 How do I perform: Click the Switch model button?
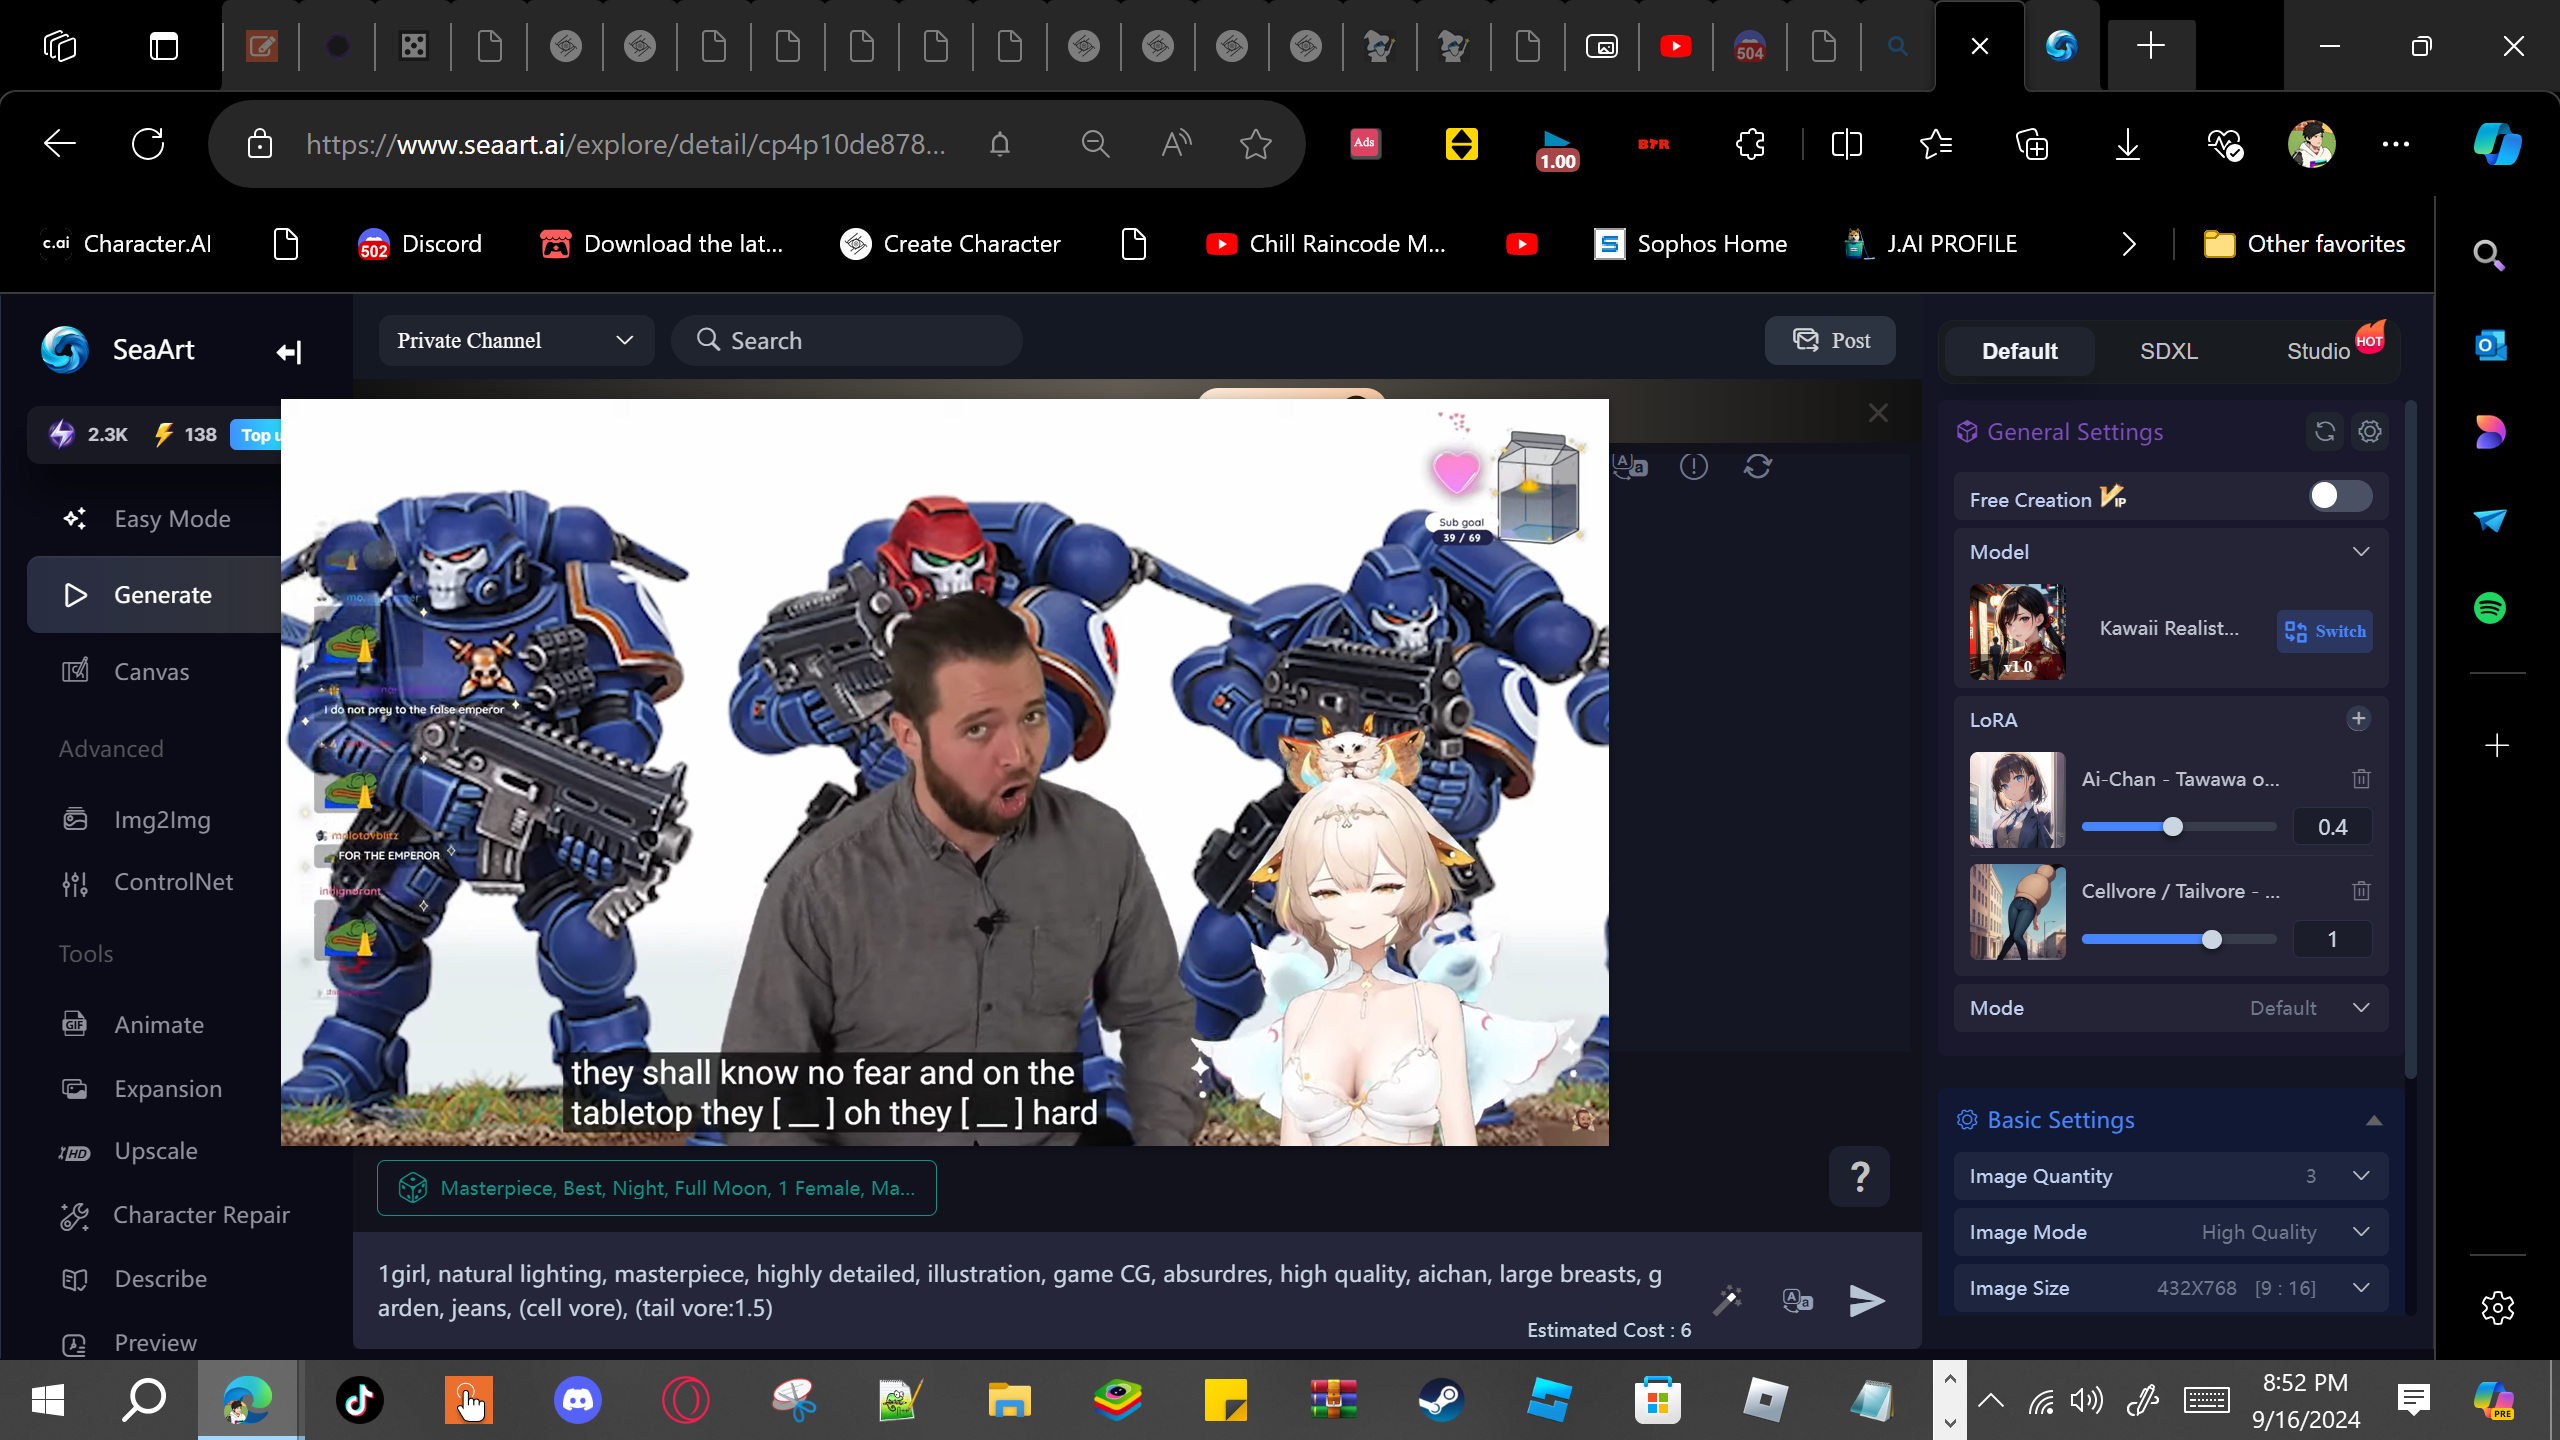coord(2325,631)
